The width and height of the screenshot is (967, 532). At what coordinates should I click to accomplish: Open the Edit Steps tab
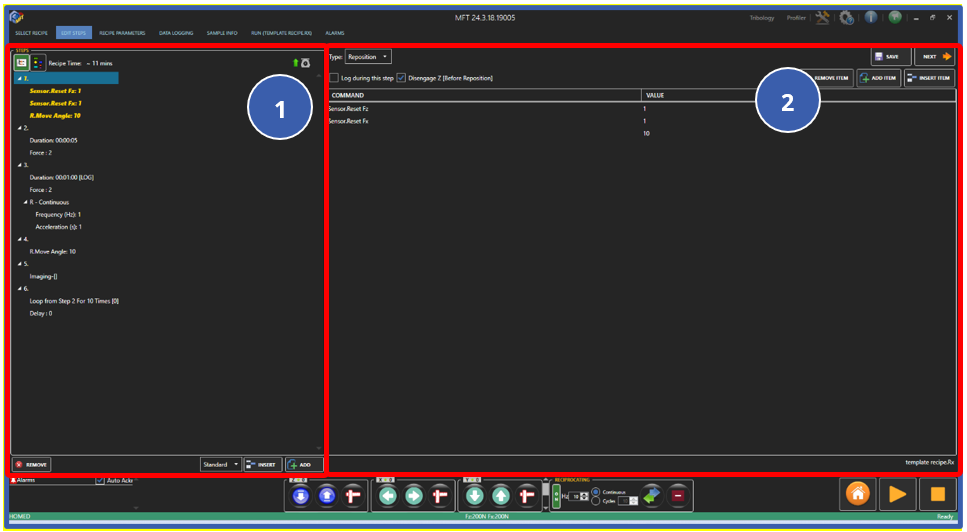point(74,33)
